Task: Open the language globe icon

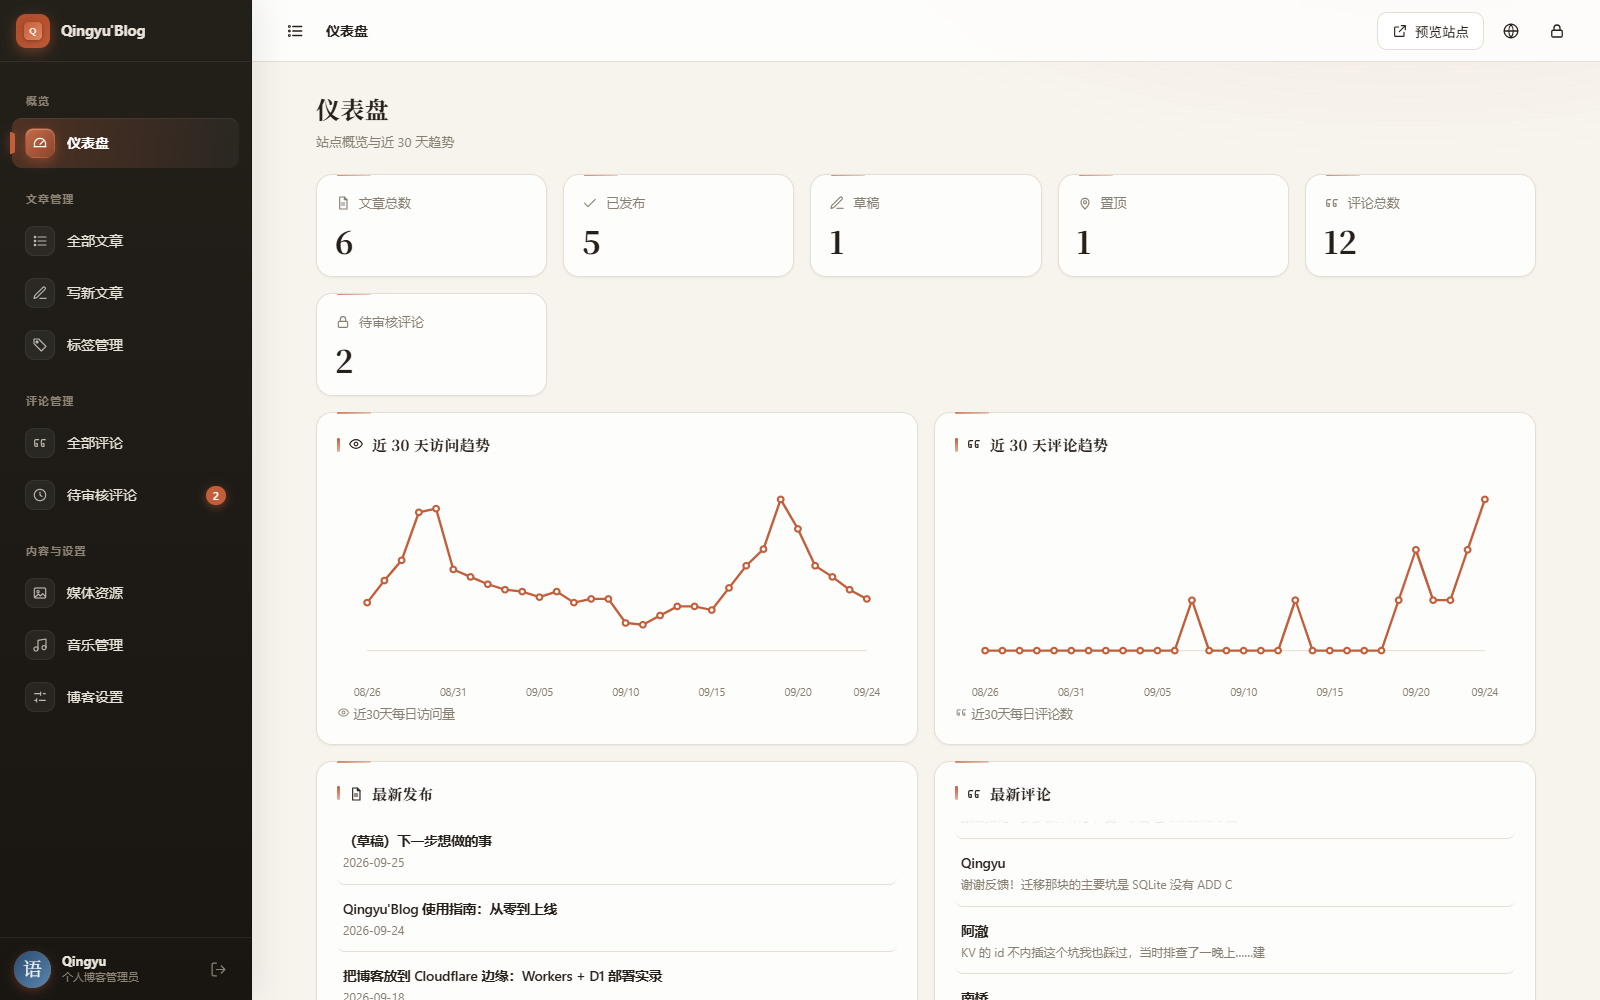Action: click(1511, 31)
